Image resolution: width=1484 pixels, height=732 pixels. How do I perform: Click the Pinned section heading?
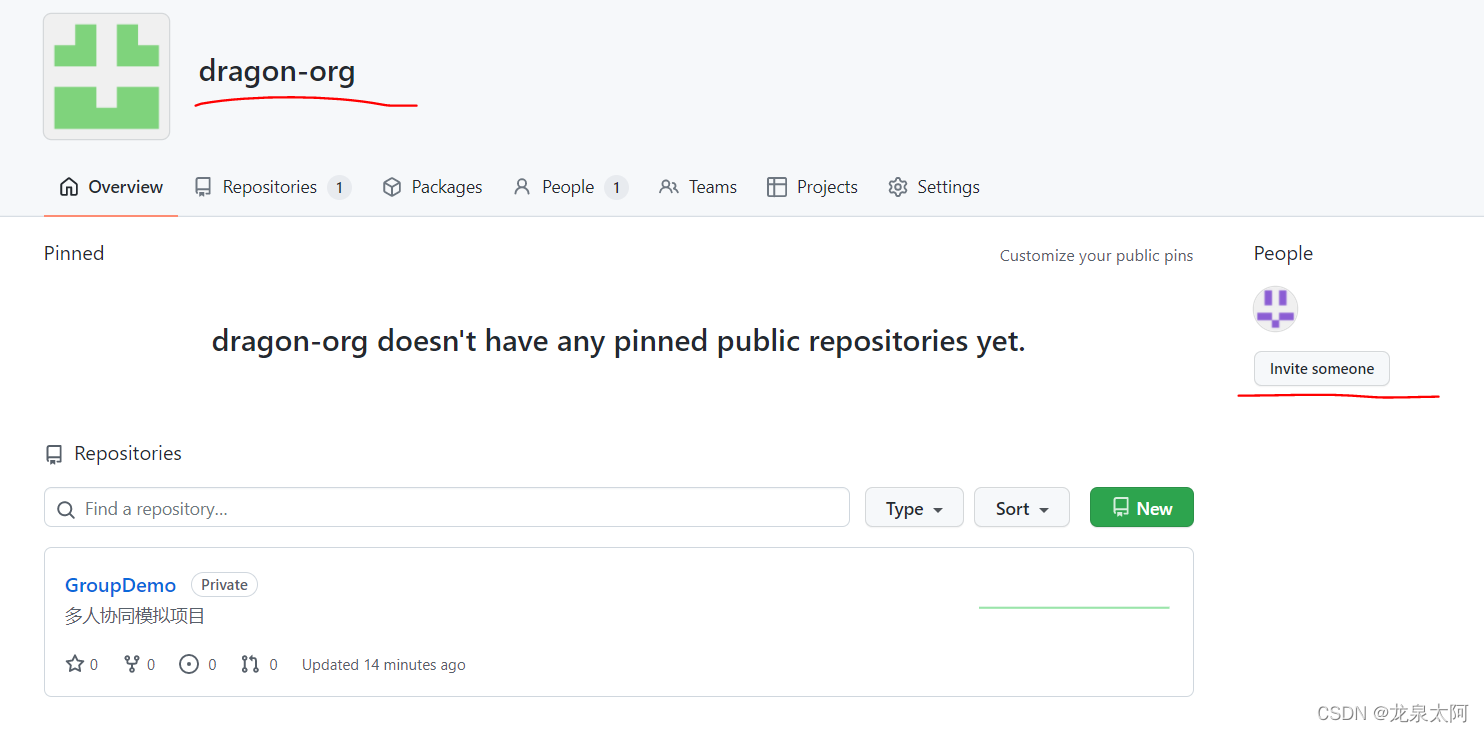coord(74,254)
